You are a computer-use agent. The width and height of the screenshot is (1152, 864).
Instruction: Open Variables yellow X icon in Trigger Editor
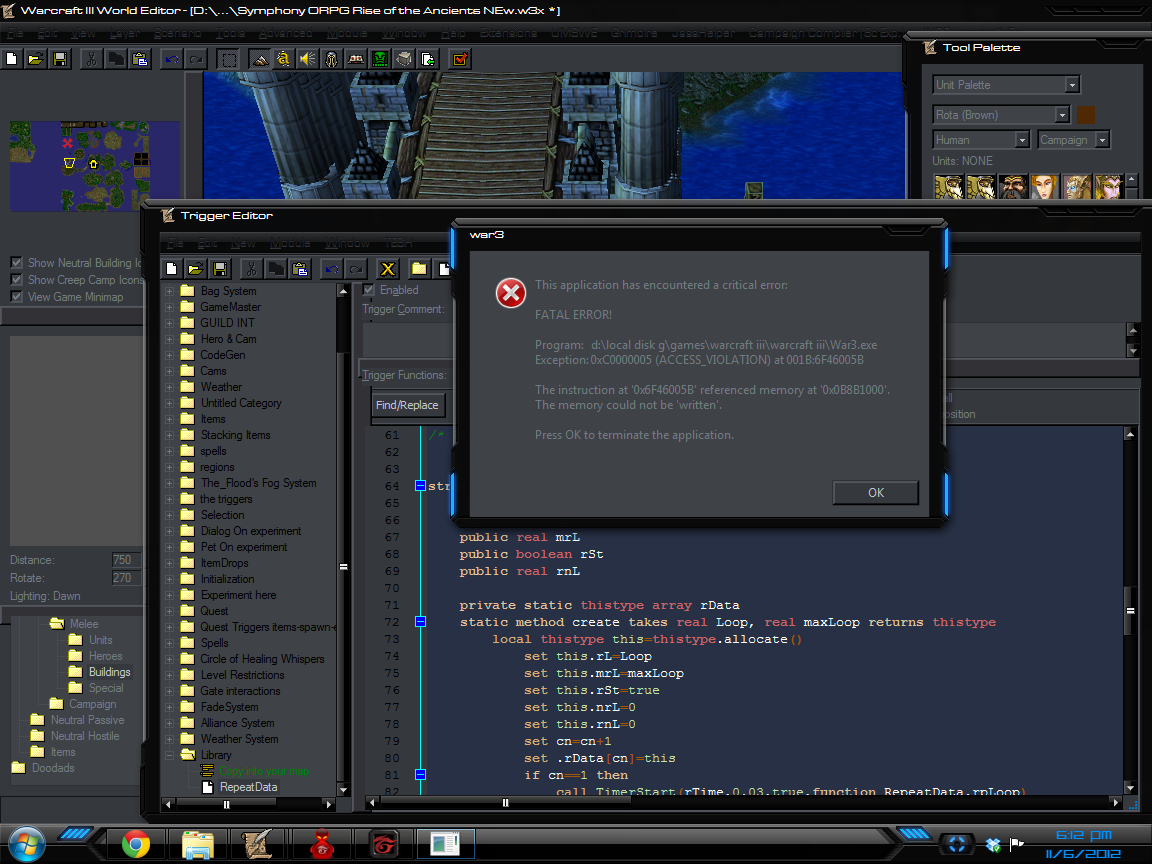[388, 269]
